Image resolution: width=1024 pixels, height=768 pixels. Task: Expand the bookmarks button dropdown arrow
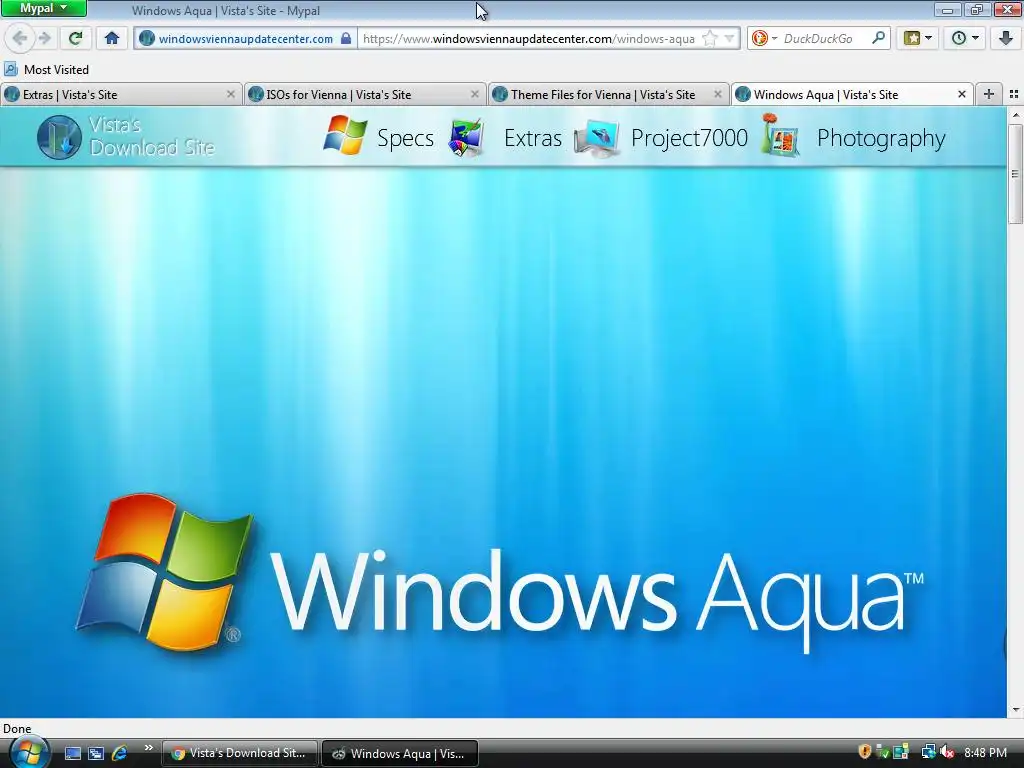coord(928,39)
